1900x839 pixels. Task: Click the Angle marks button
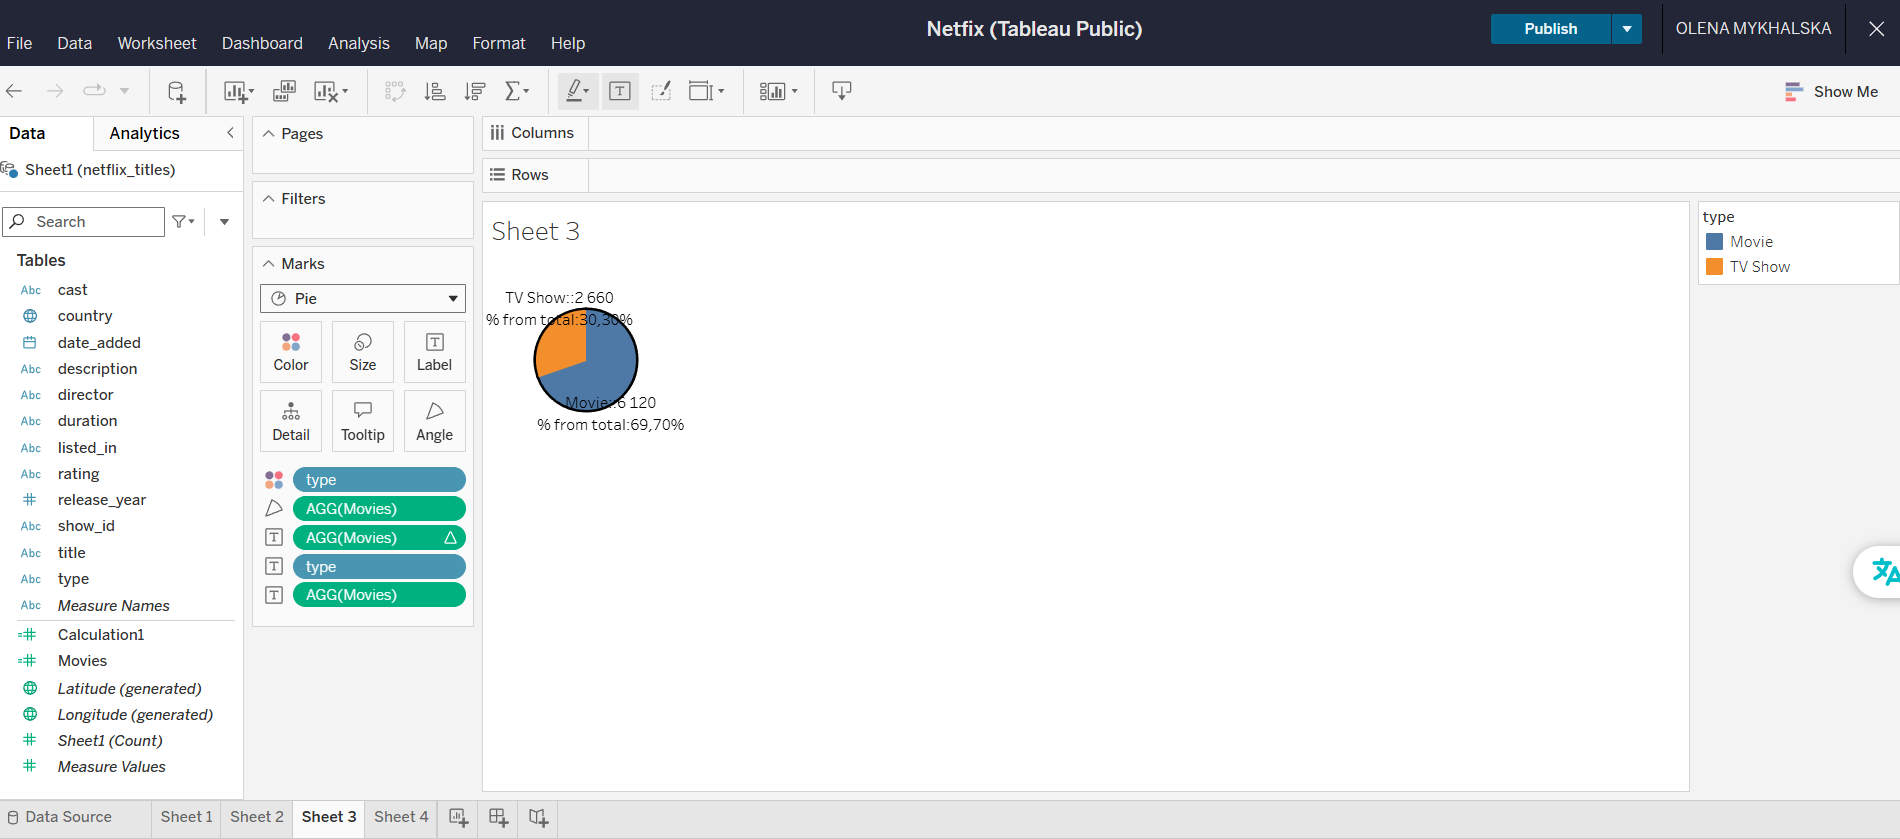[x=435, y=421]
